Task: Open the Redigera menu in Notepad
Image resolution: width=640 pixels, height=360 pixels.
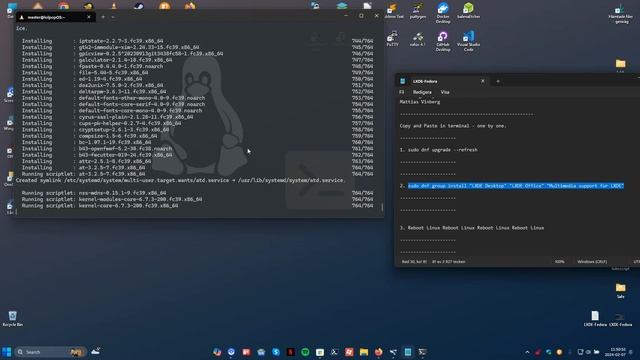Action: coord(422,92)
